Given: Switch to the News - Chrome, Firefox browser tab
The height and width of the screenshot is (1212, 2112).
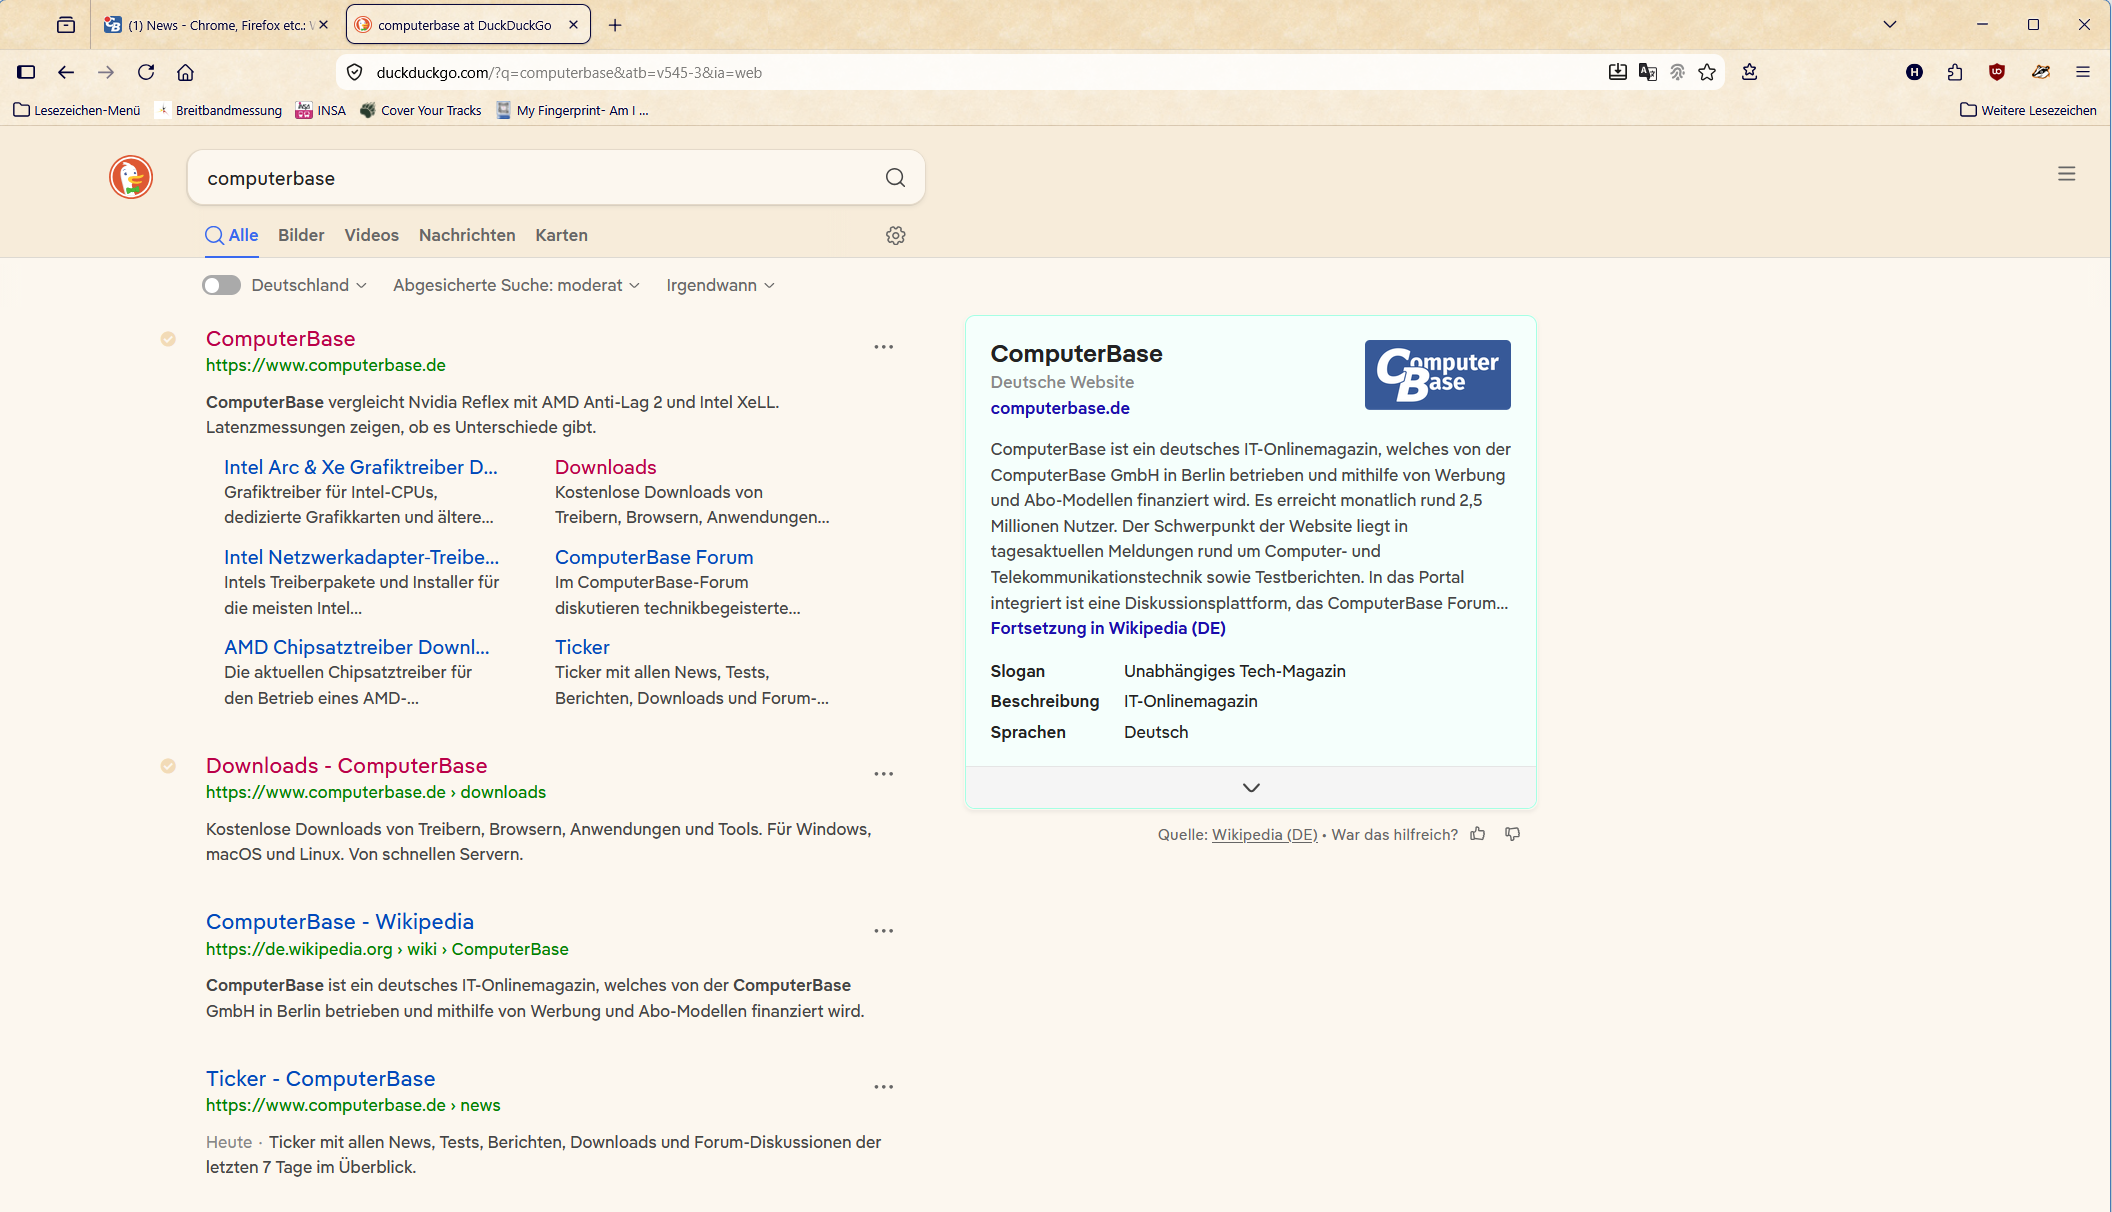Looking at the screenshot, I should click(x=216, y=25).
